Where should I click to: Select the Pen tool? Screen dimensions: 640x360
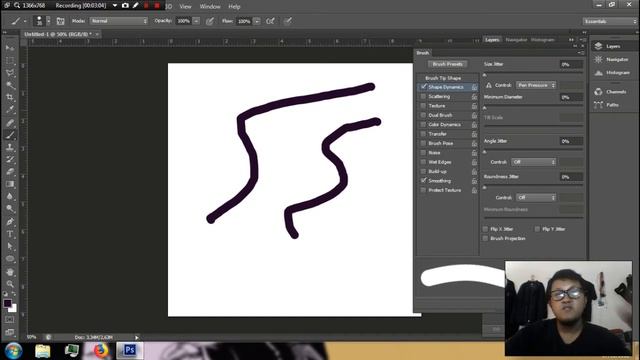pos(10,222)
